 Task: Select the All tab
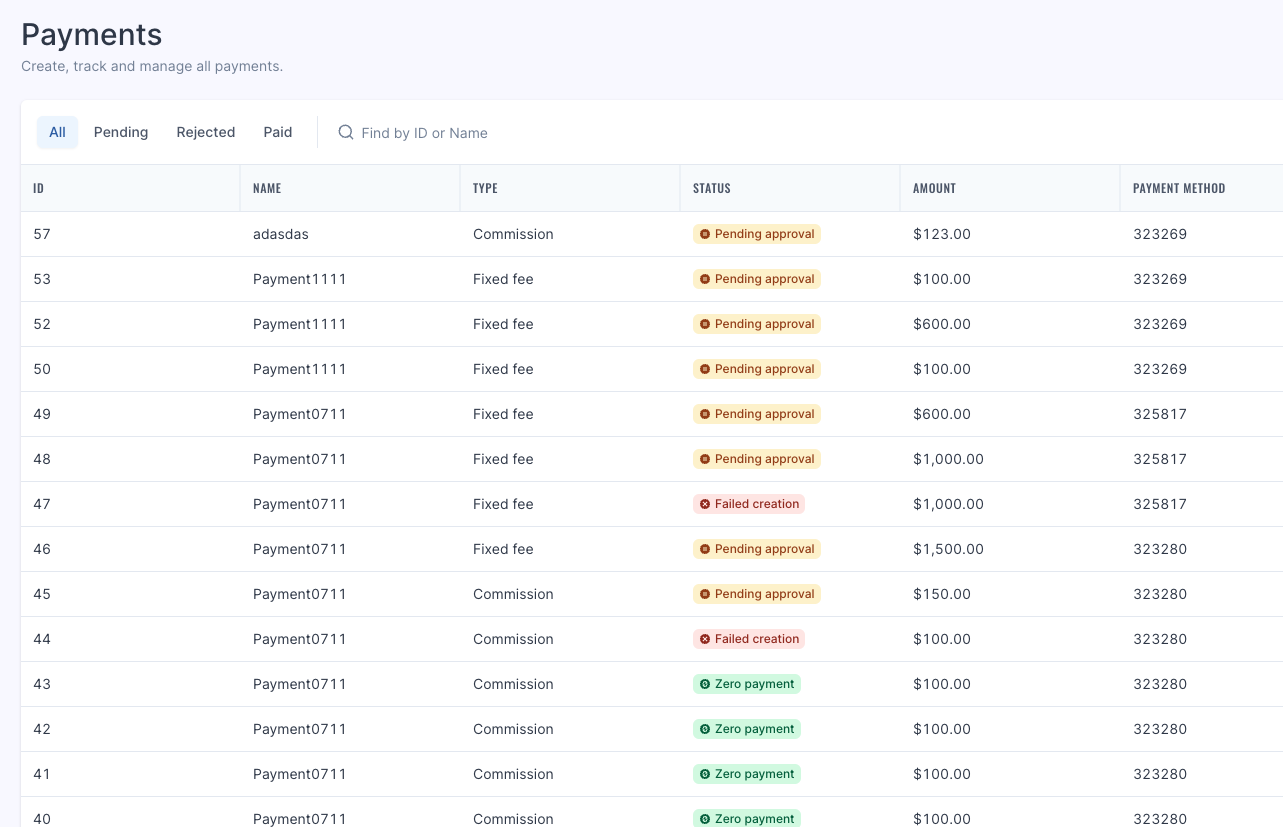coord(57,132)
